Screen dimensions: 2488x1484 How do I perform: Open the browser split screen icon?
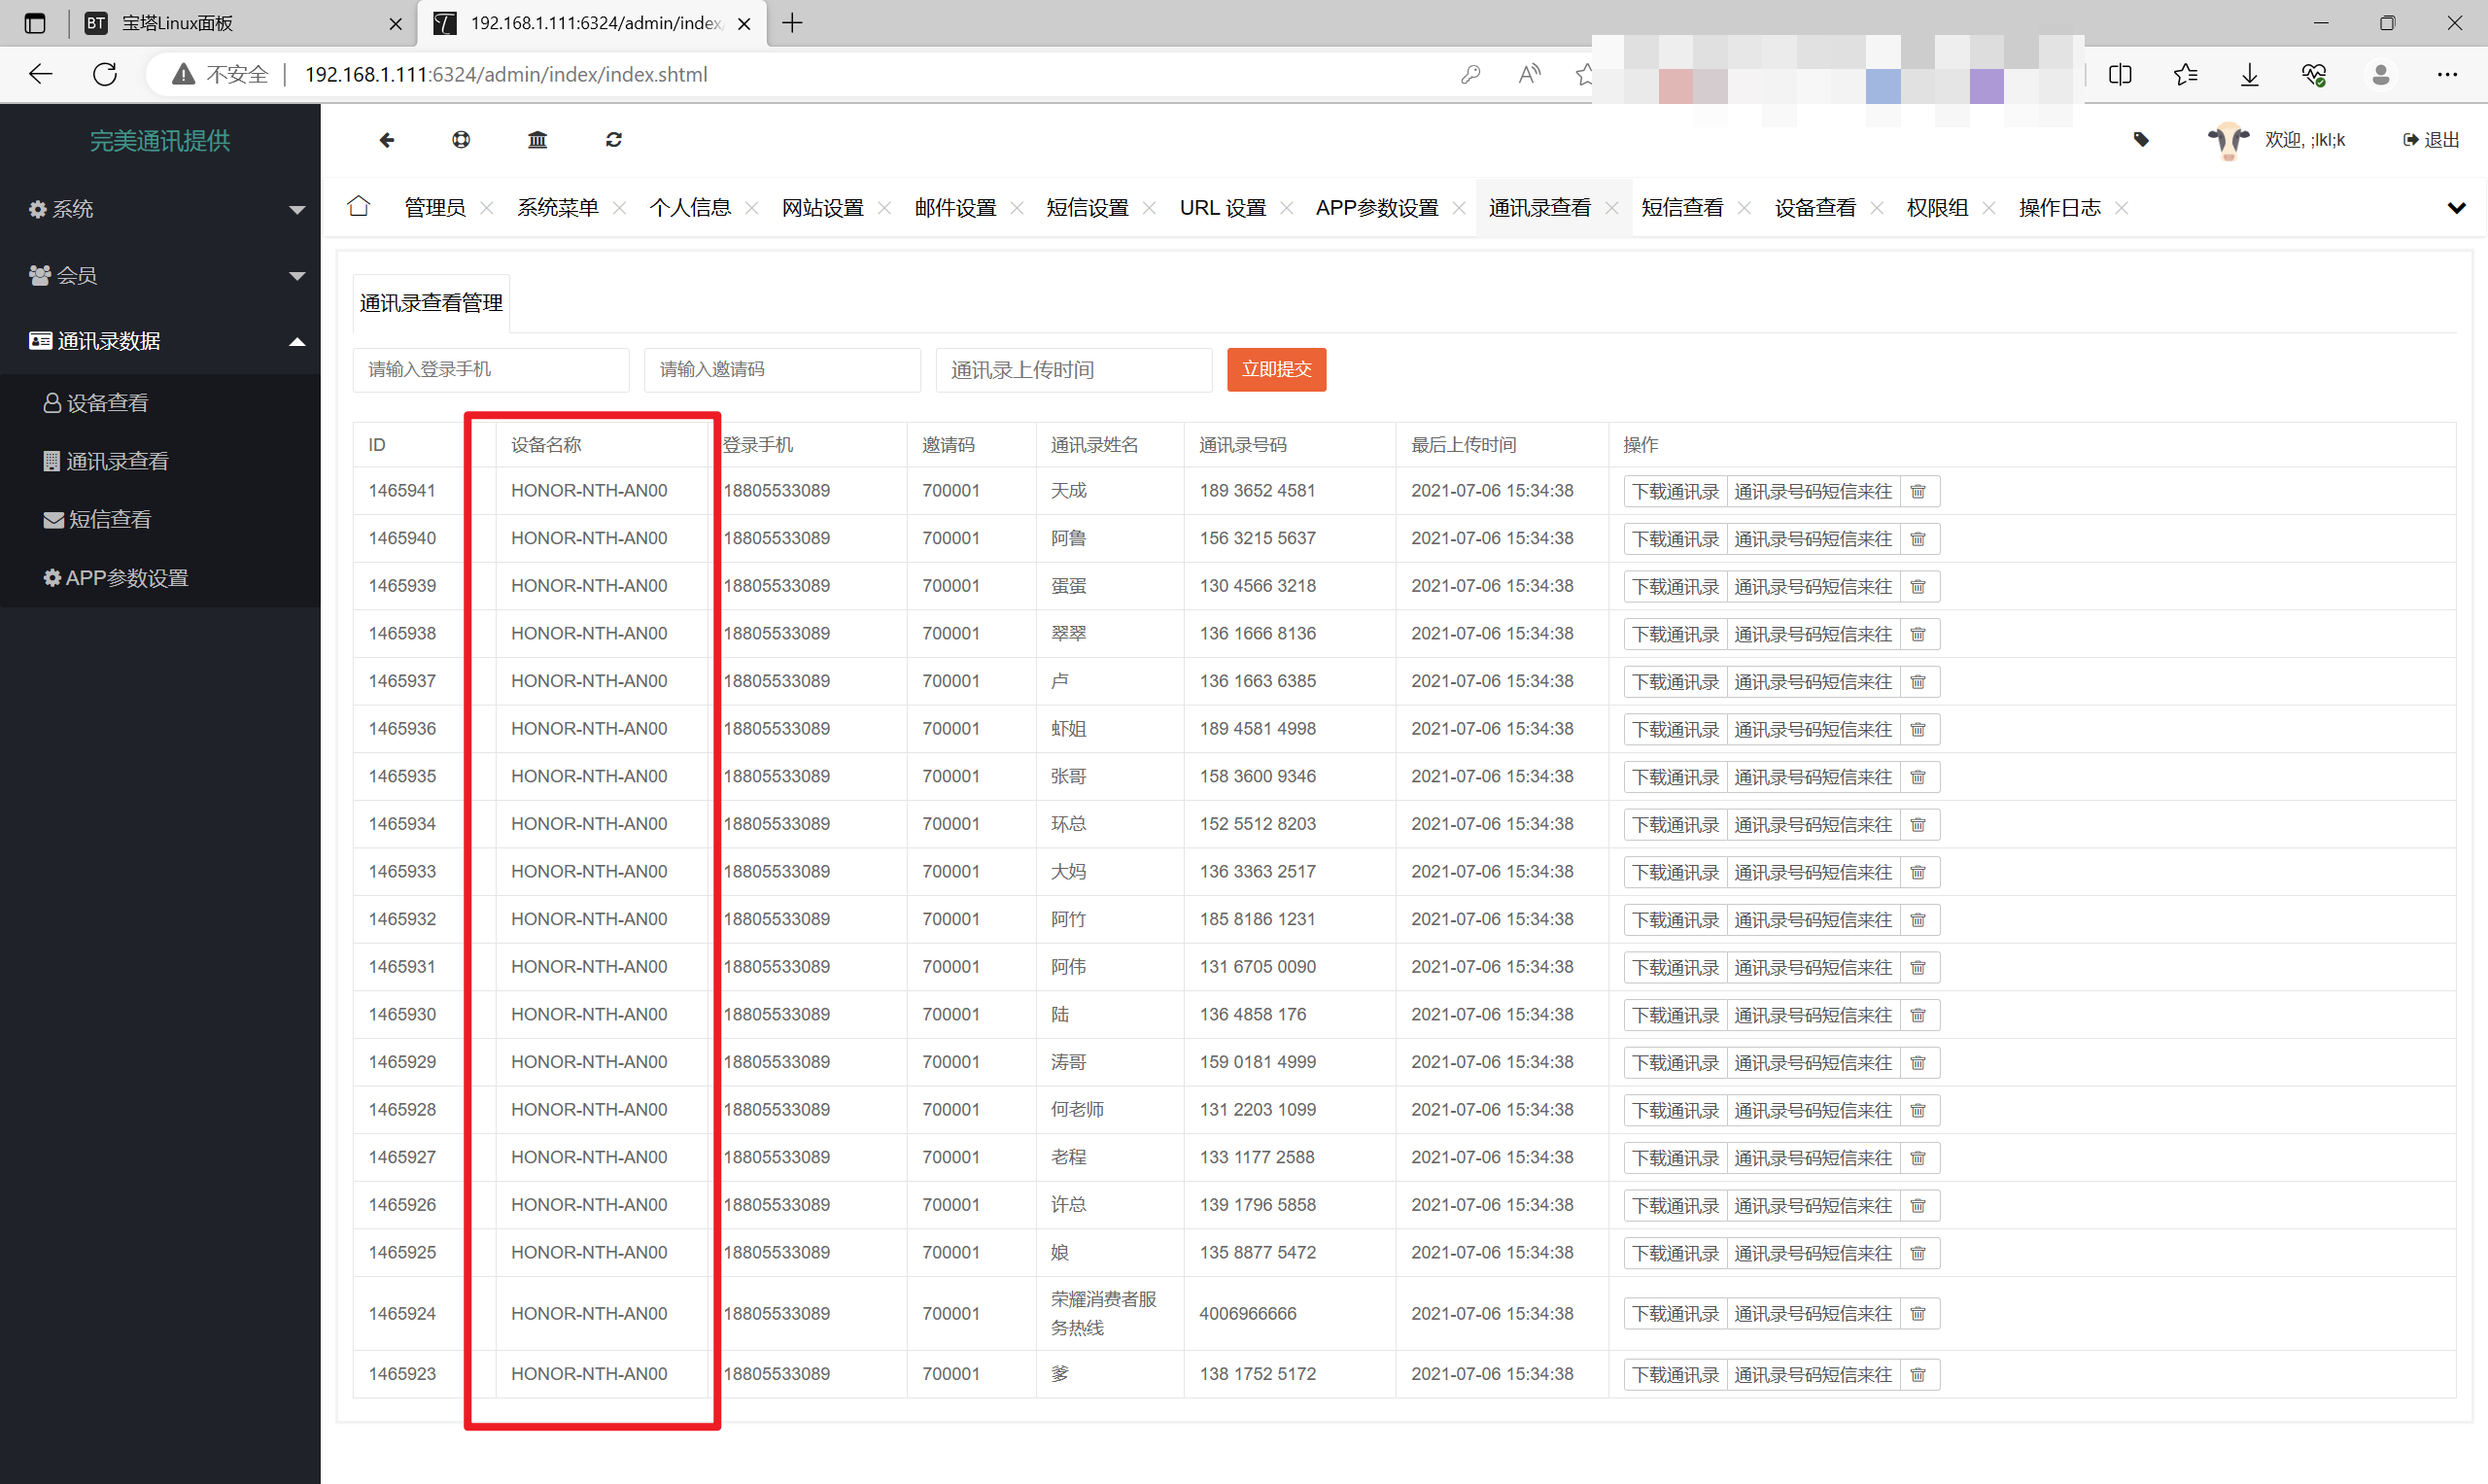(2120, 75)
